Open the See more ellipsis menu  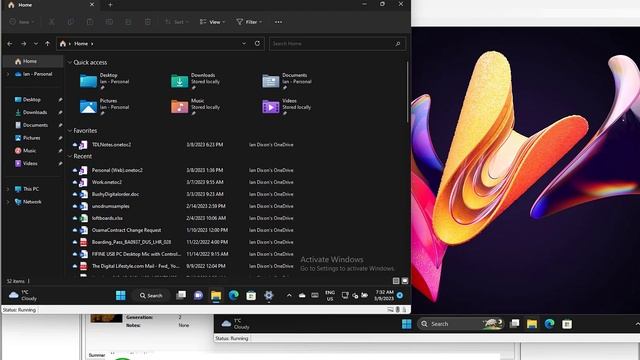278,22
